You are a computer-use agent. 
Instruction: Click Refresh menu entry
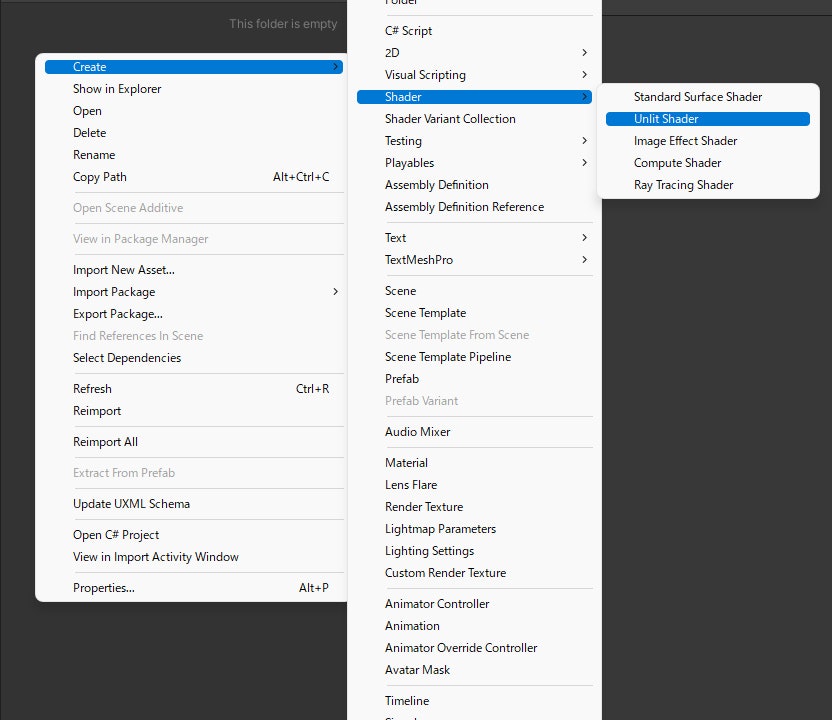[x=194, y=389]
